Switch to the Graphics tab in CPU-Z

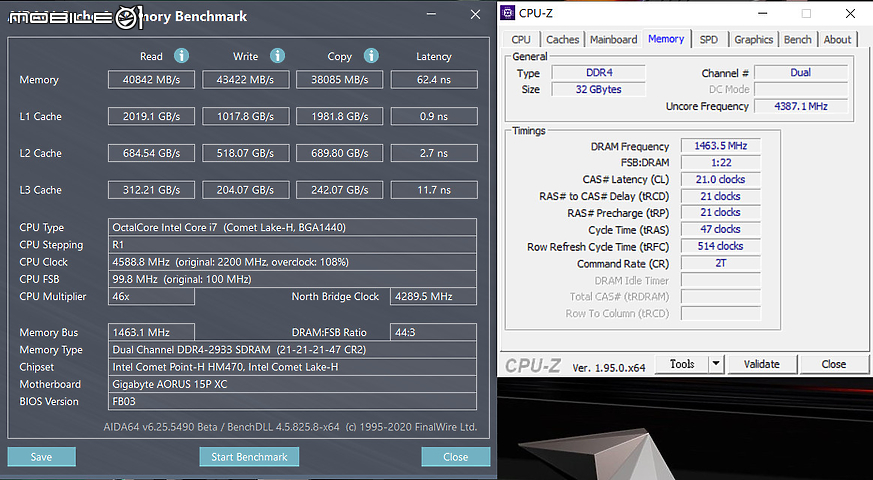tap(753, 40)
